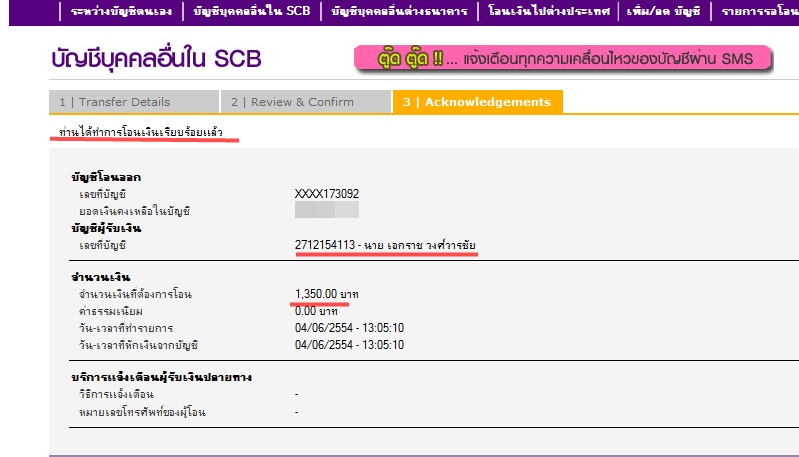
Task: Click the page heading บัญชีบุคคลอื่นใน SCB
Action: click(156, 59)
